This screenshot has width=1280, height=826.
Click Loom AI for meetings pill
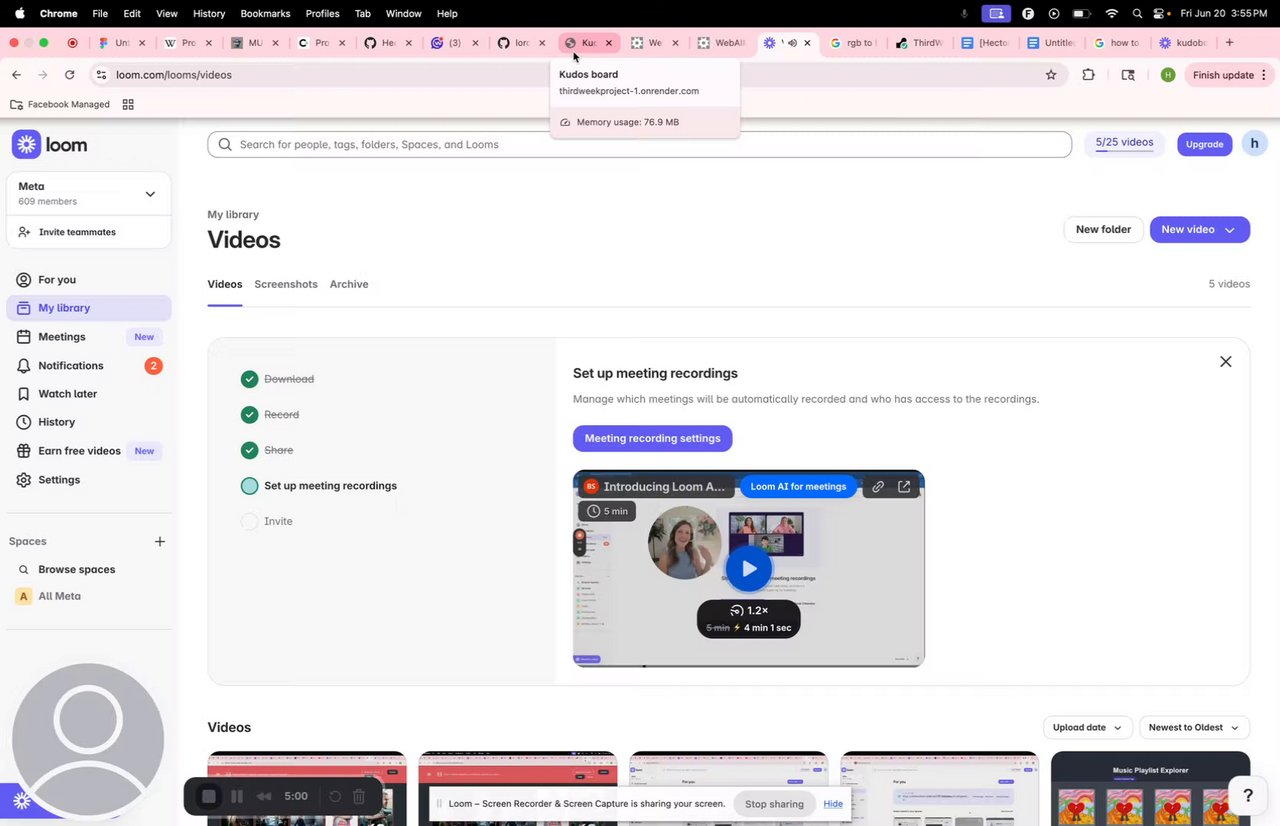coord(798,487)
